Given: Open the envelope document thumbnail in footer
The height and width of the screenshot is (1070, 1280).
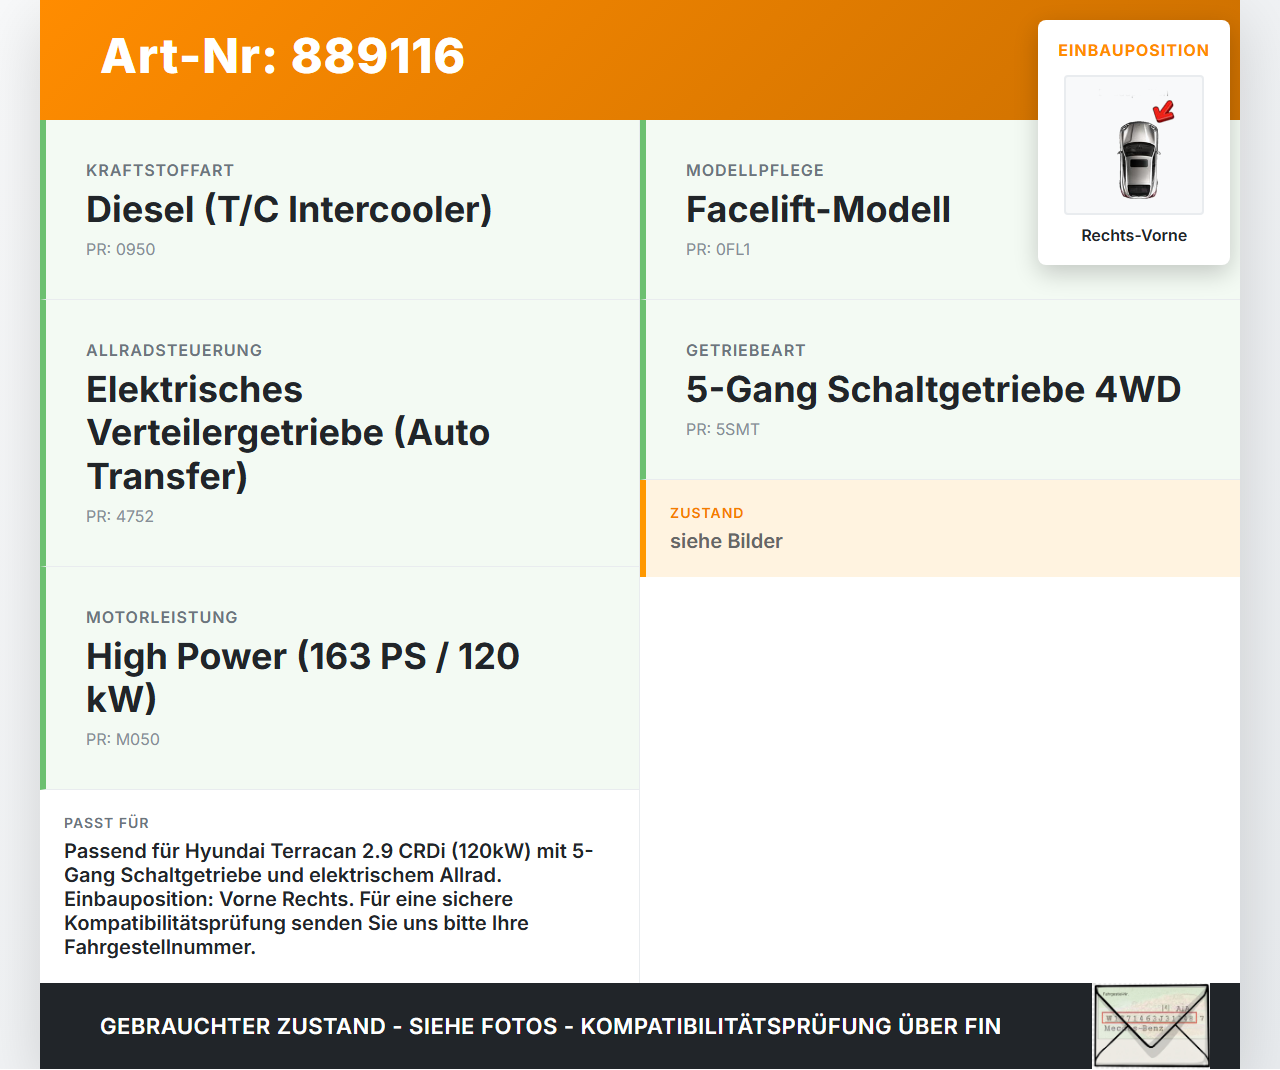Looking at the screenshot, I should pos(1151,1026).
